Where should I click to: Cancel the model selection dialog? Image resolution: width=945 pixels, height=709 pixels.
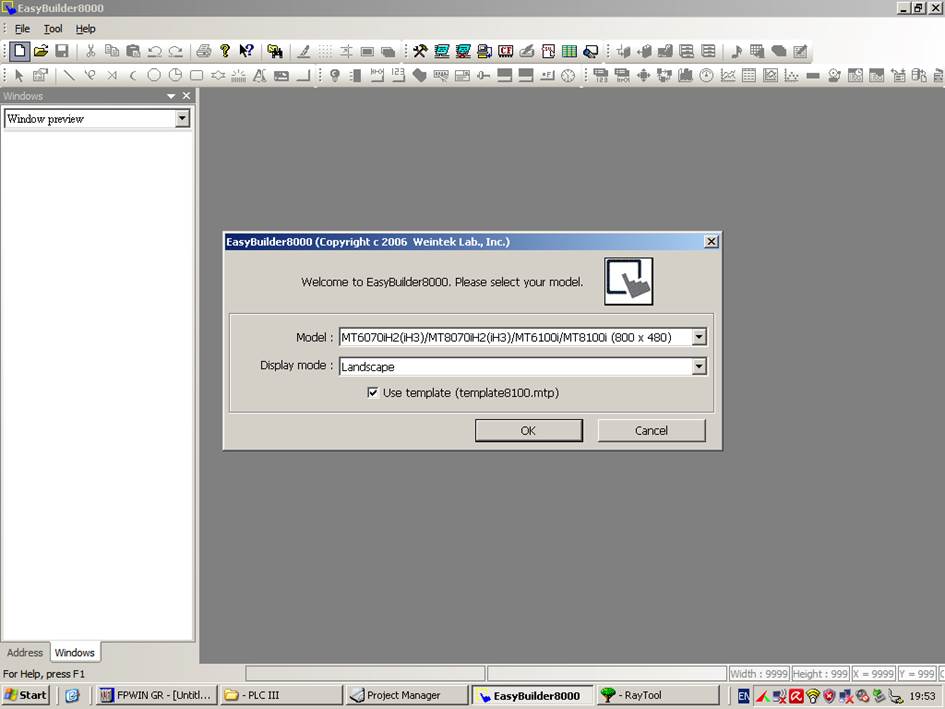(651, 430)
